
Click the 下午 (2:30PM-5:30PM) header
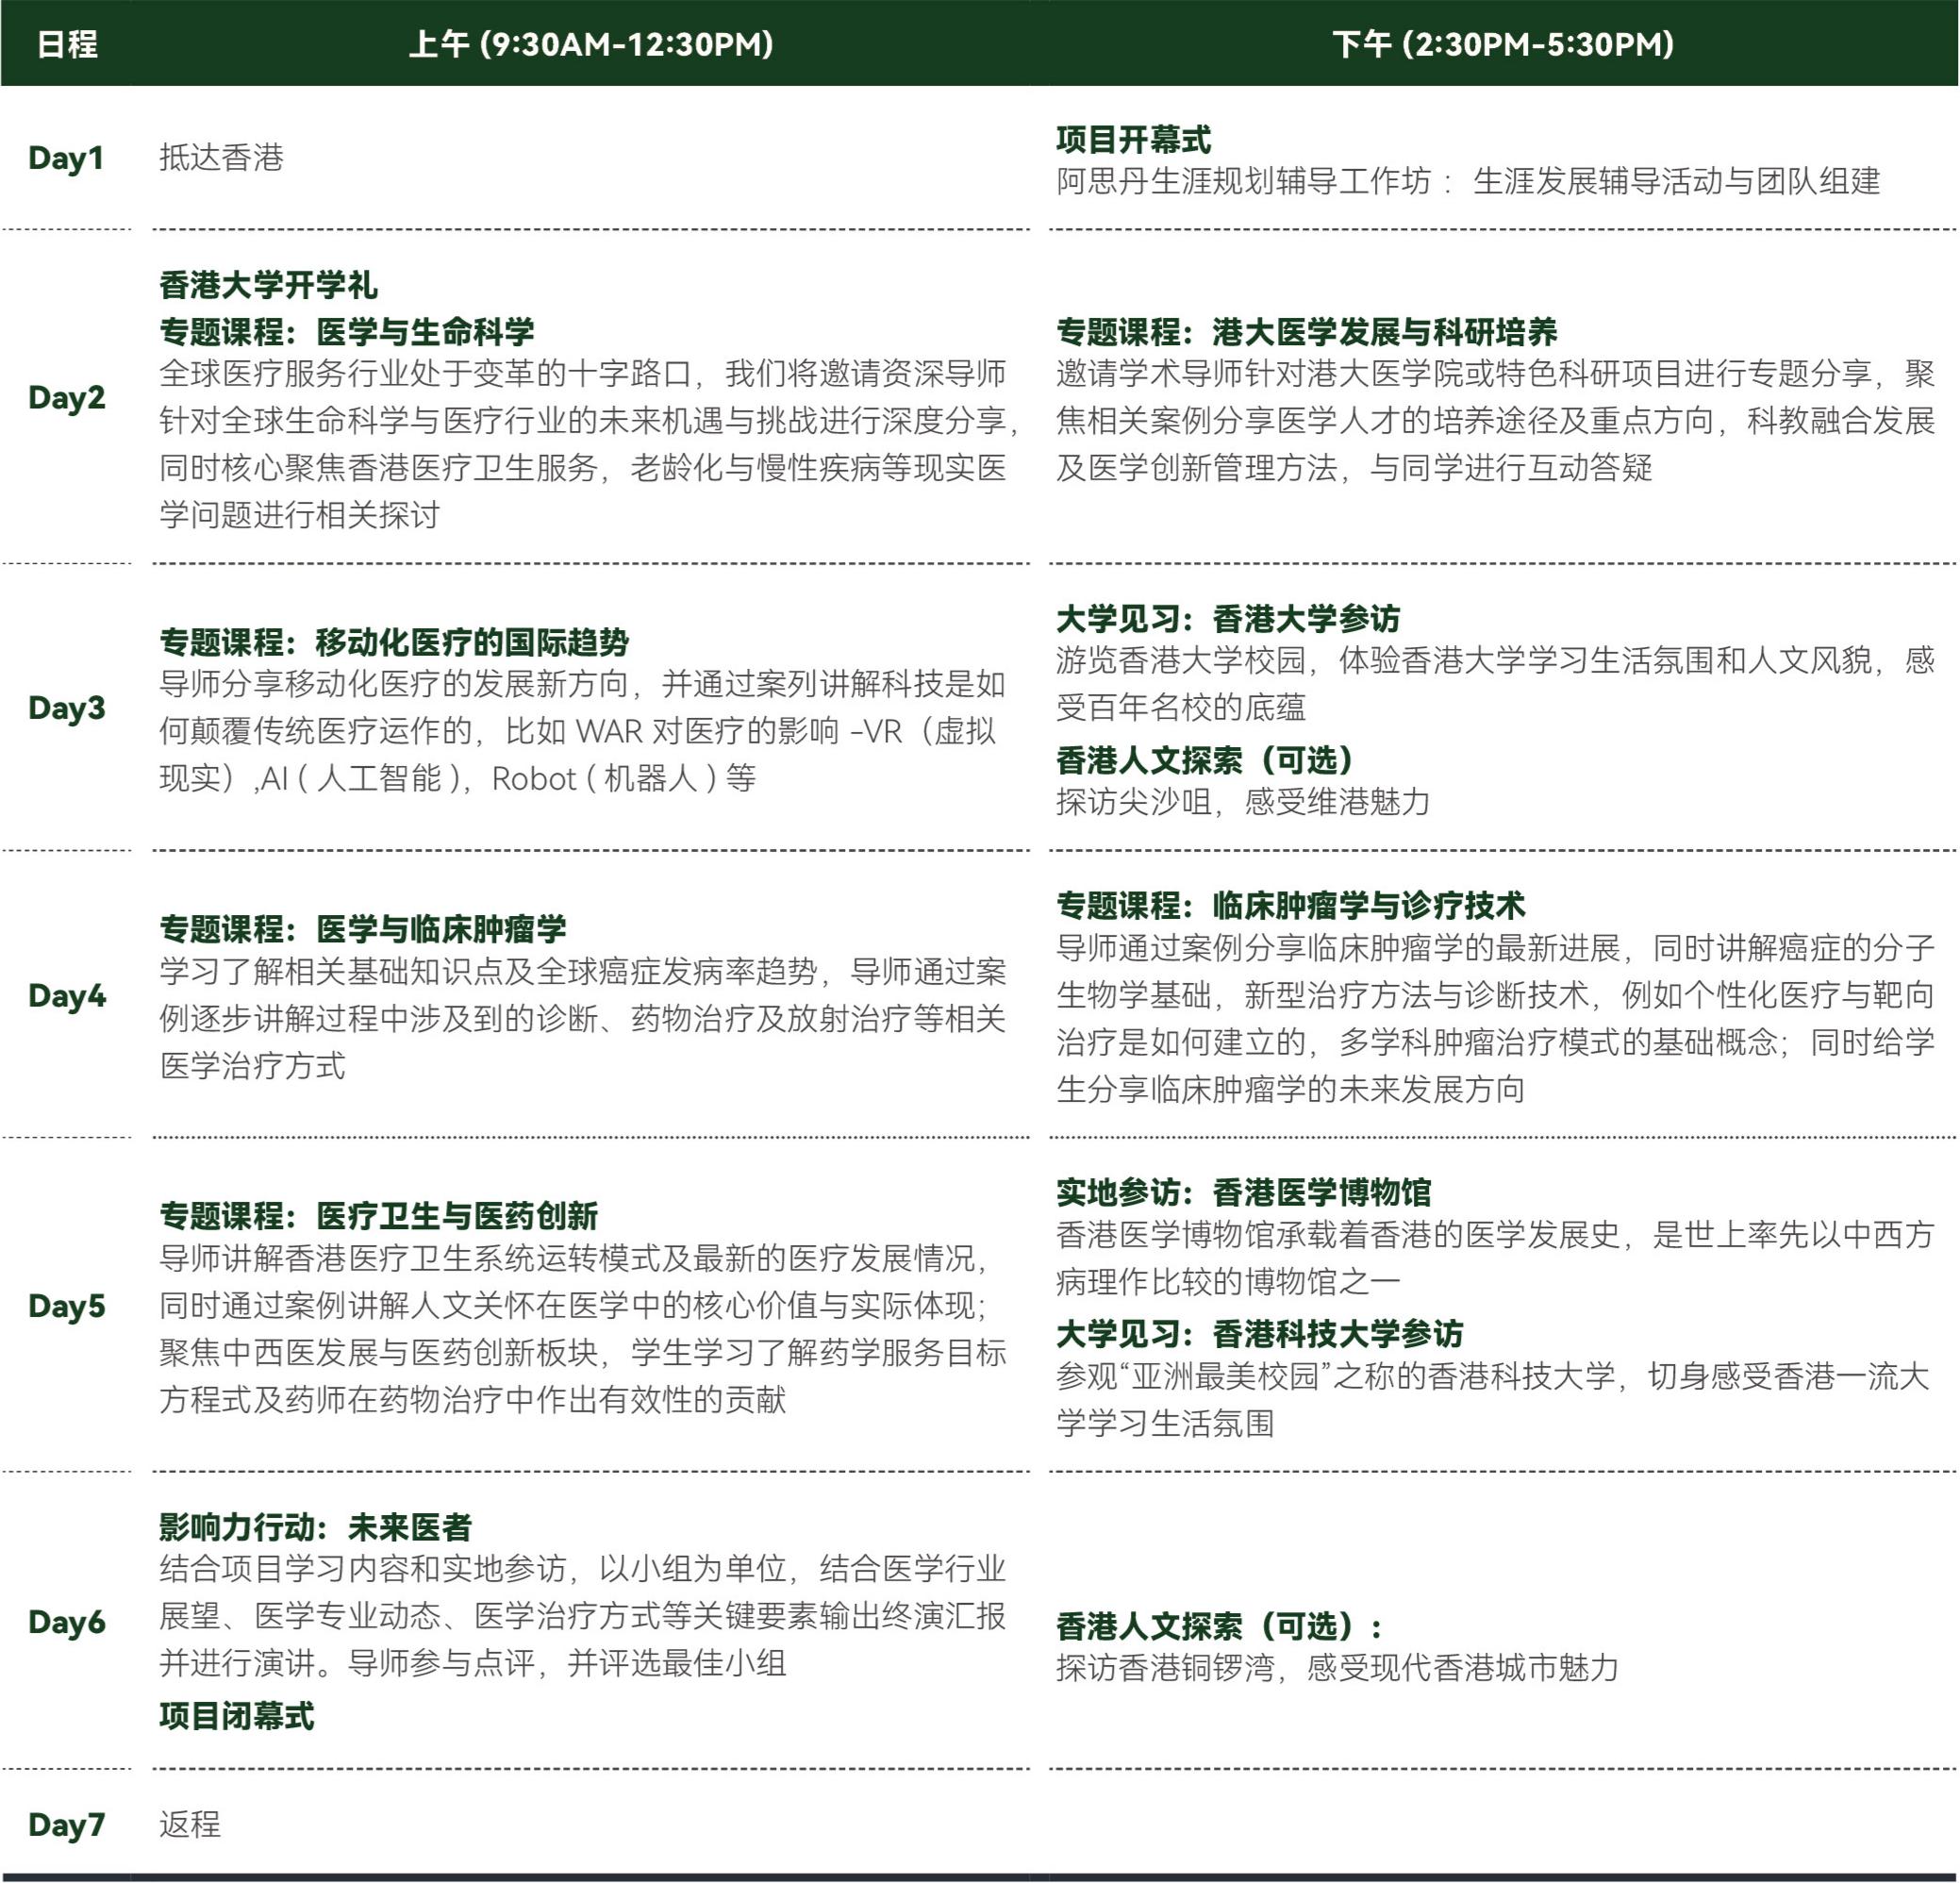pyautogui.click(x=1502, y=44)
